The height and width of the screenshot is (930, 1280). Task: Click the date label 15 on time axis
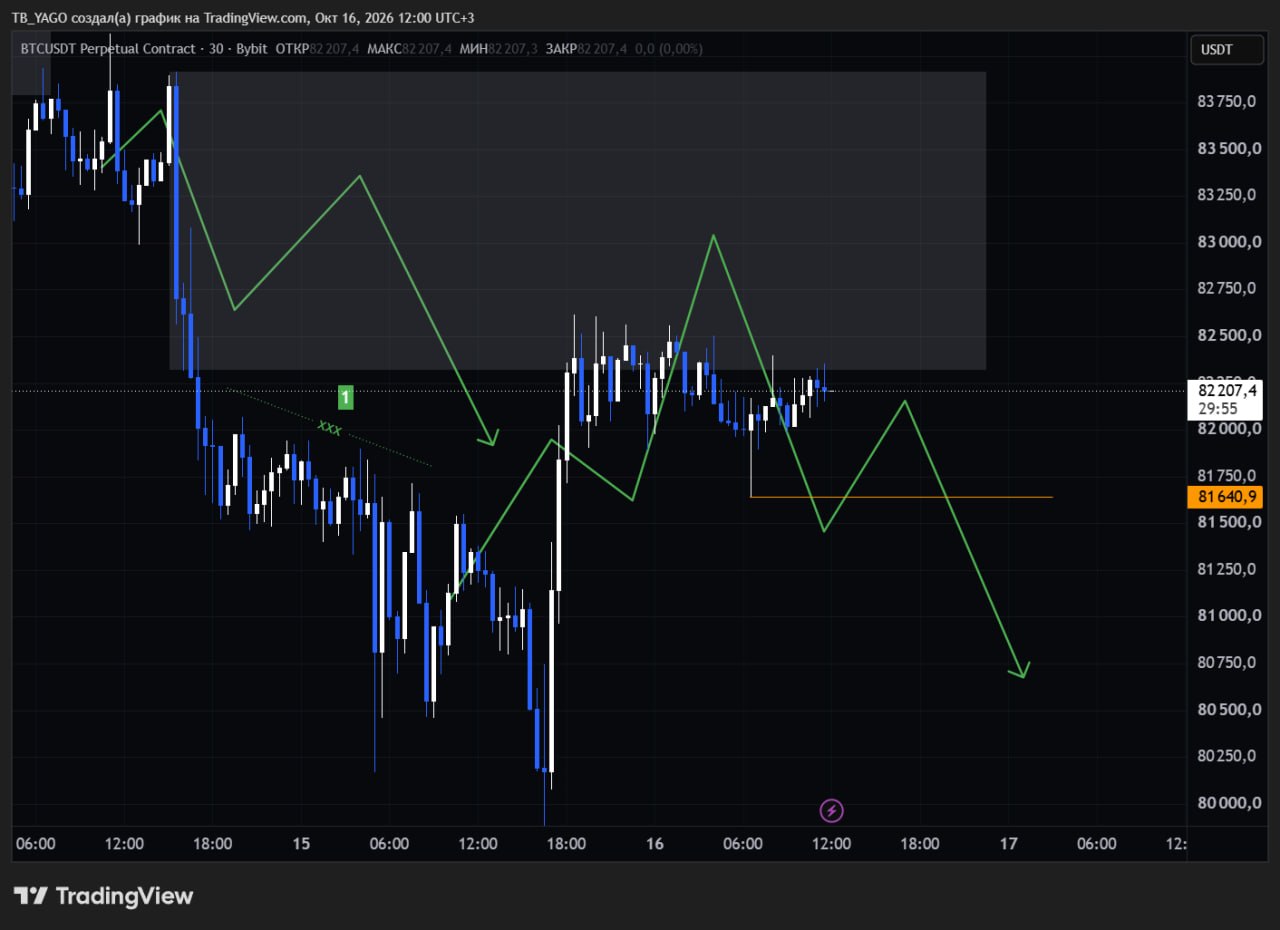pos(301,844)
